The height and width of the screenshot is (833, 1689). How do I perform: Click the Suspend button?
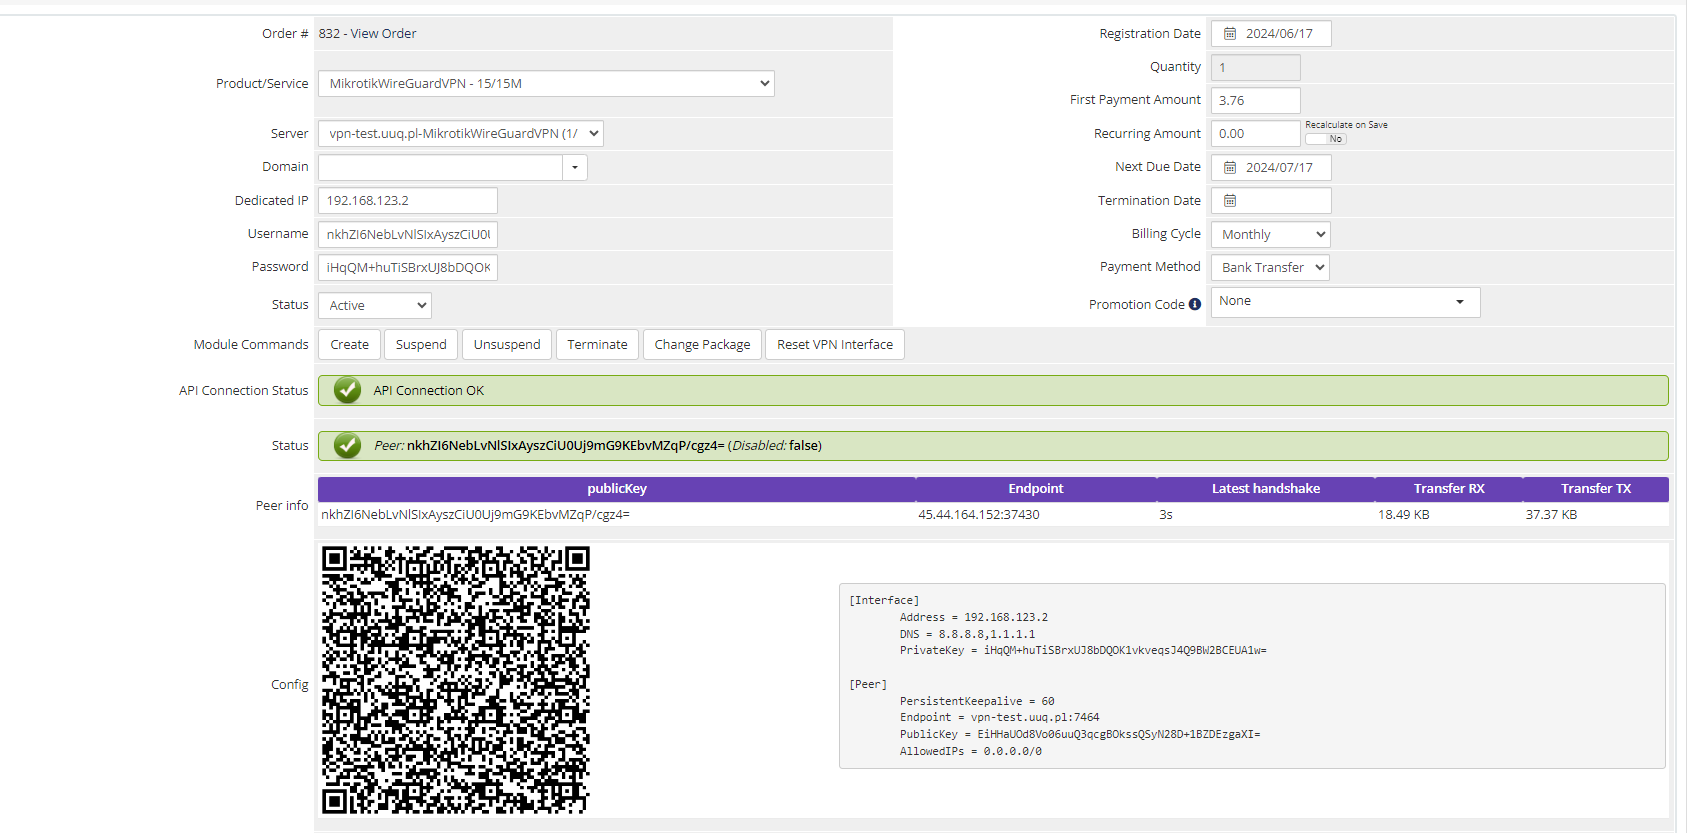421,345
